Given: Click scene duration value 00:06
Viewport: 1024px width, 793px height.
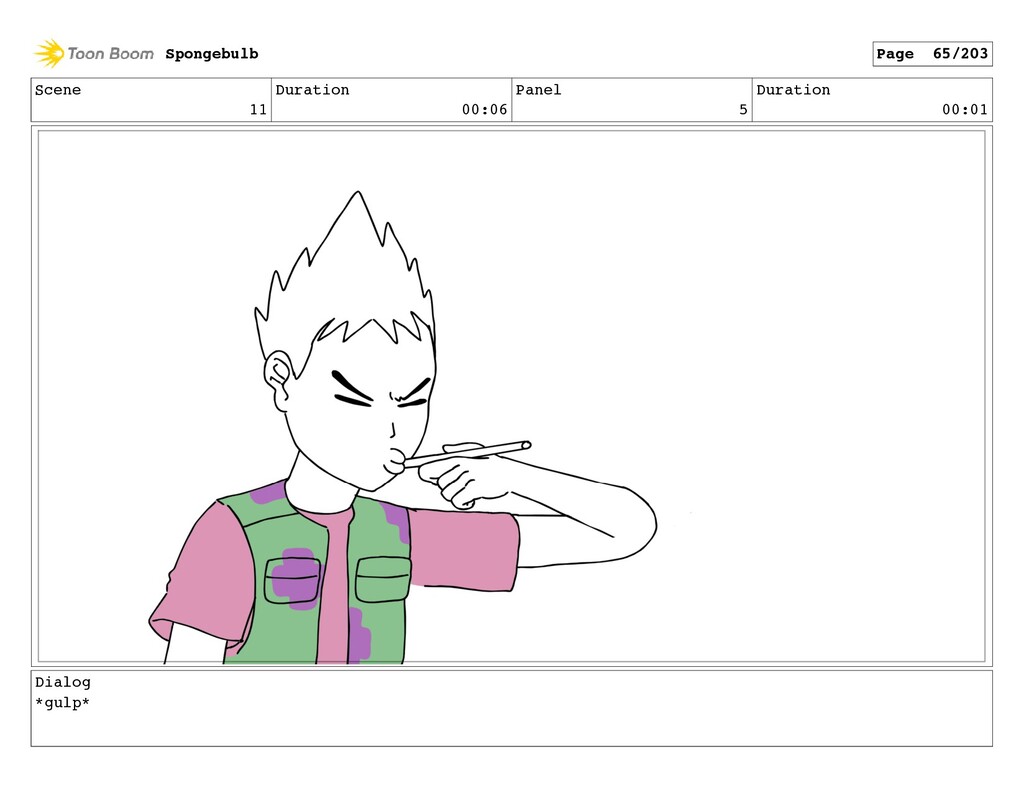Looking at the screenshot, I should click(484, 109).
